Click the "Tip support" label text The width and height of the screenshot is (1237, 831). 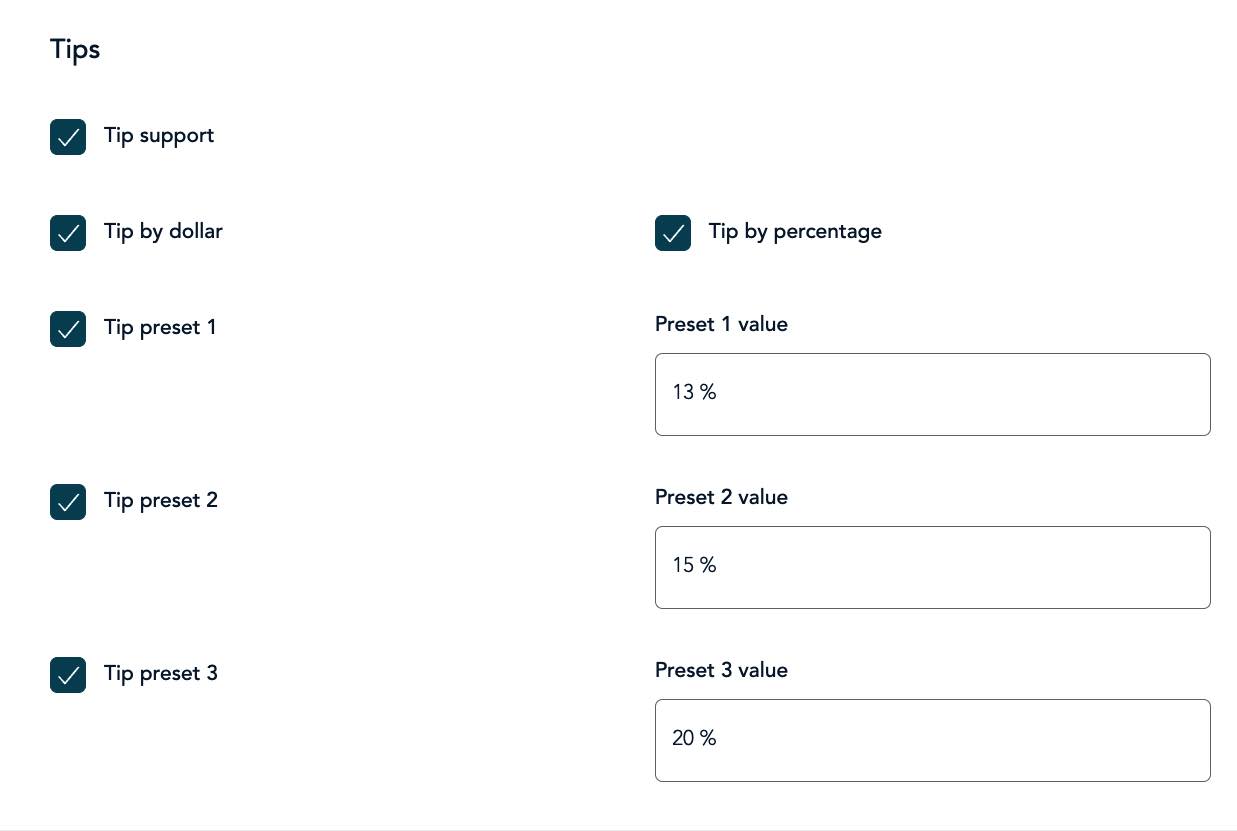pos(158,136)
